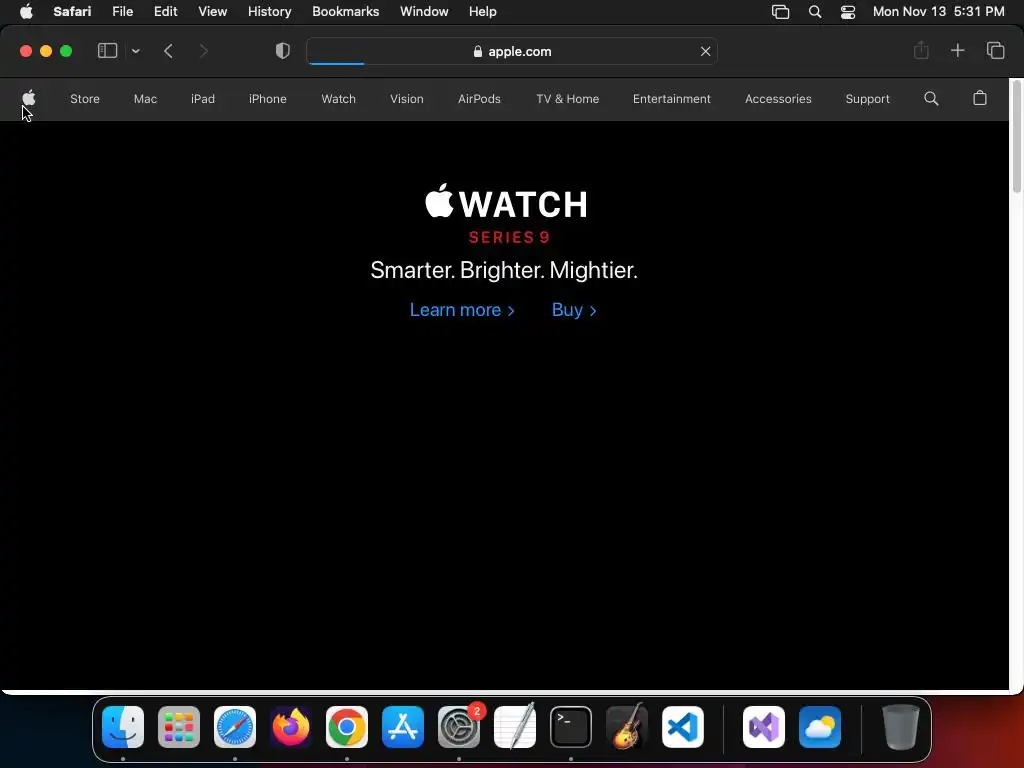
Task: Open the Trash in the Dock
Action: 901,727
